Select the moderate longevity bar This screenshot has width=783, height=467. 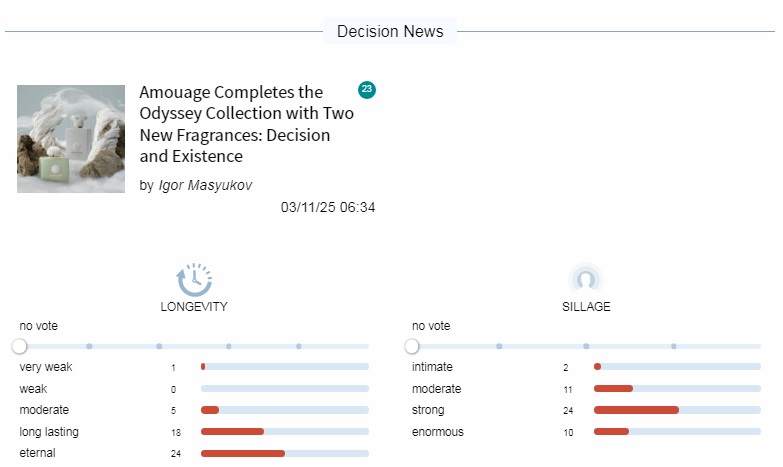coord(285,410)
